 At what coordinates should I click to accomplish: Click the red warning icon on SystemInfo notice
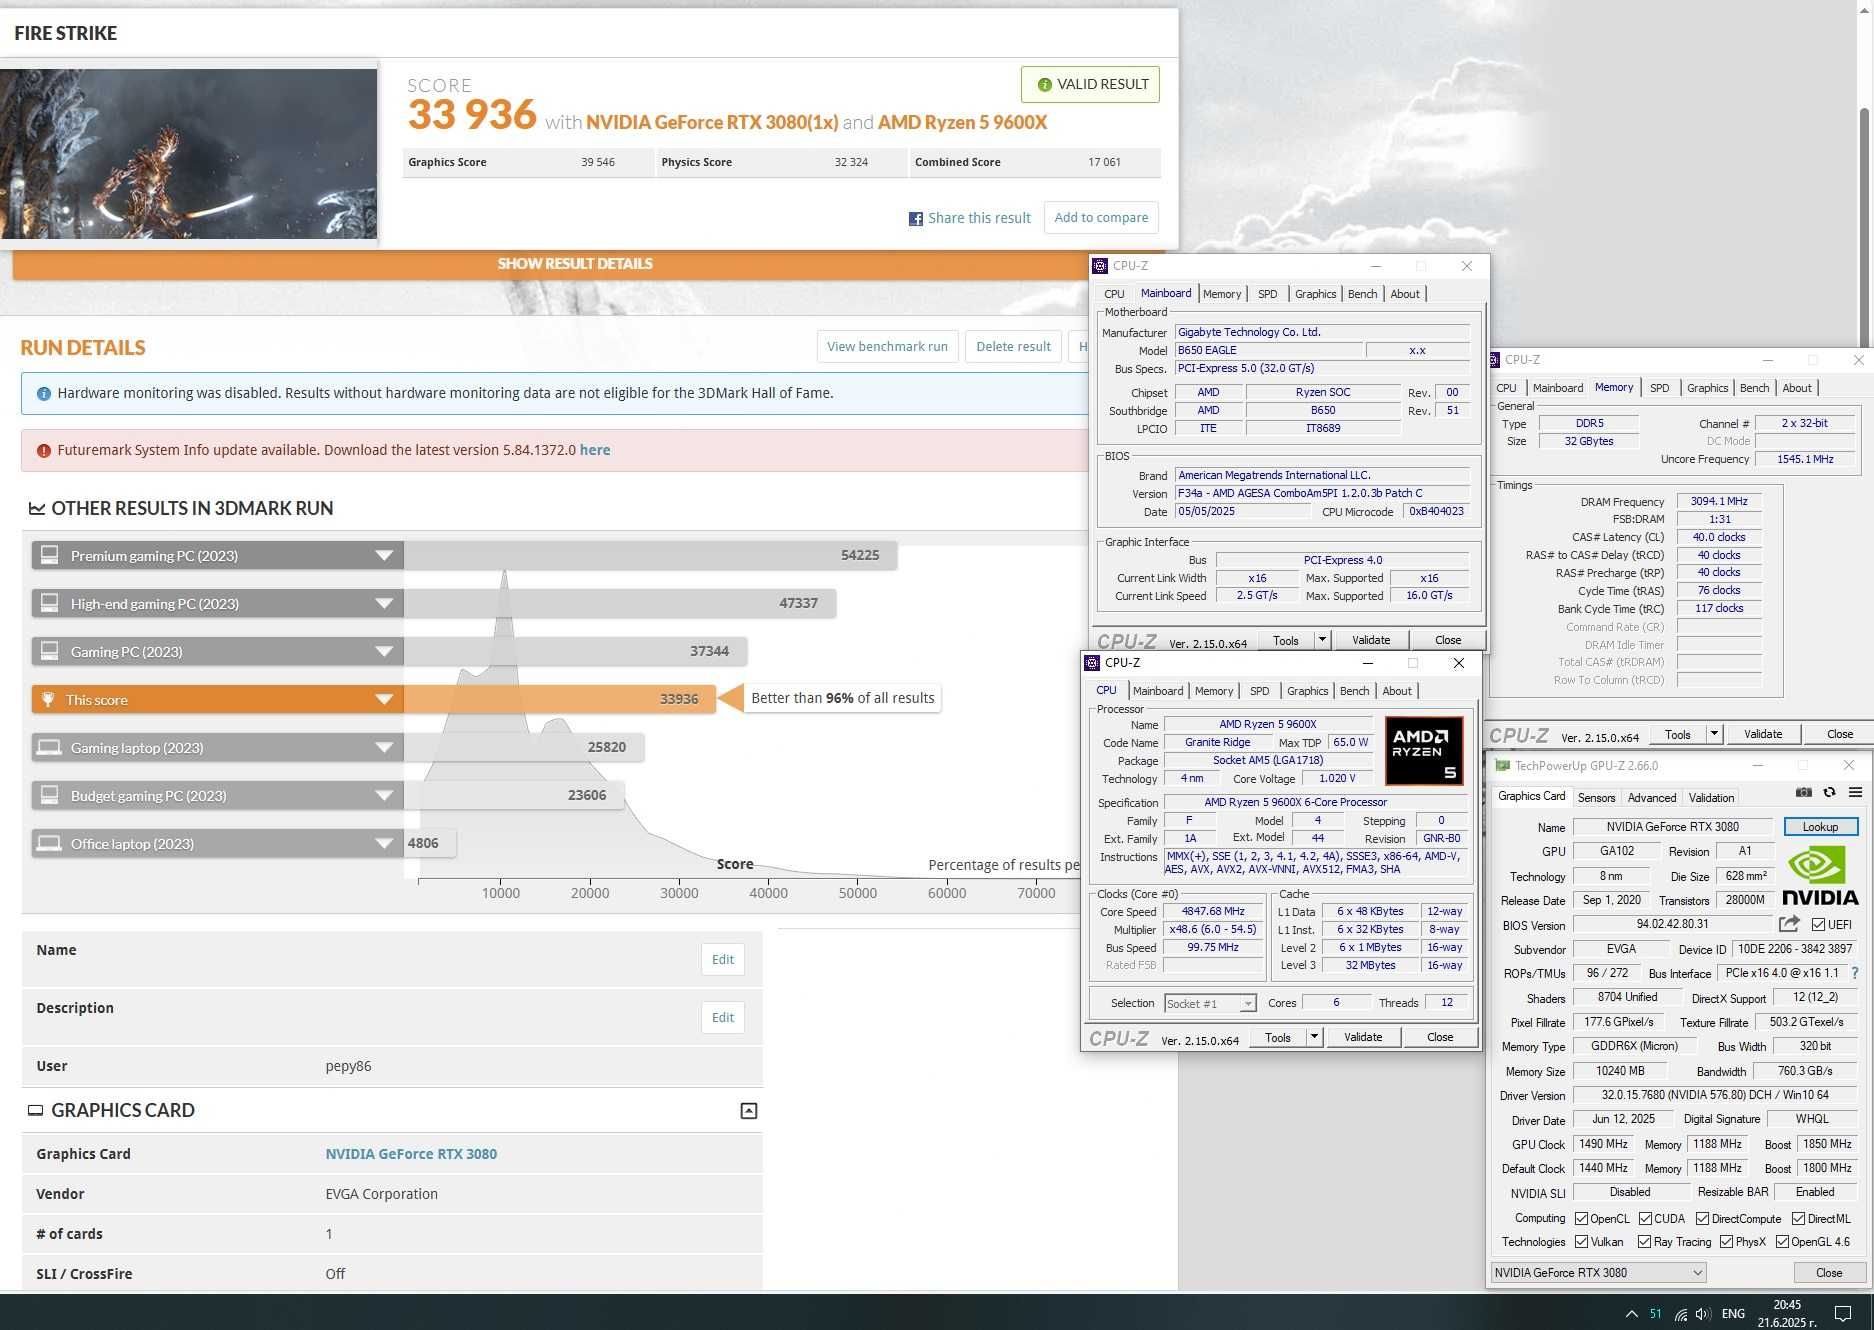tap(43, 451)
